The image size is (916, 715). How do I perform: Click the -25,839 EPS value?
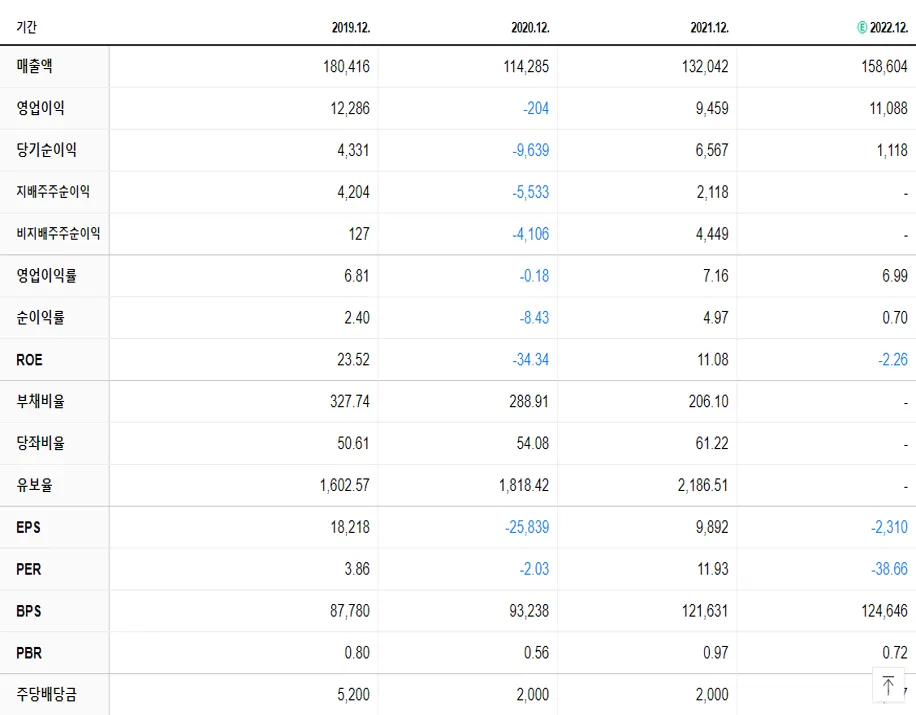(x=528, y=527)
